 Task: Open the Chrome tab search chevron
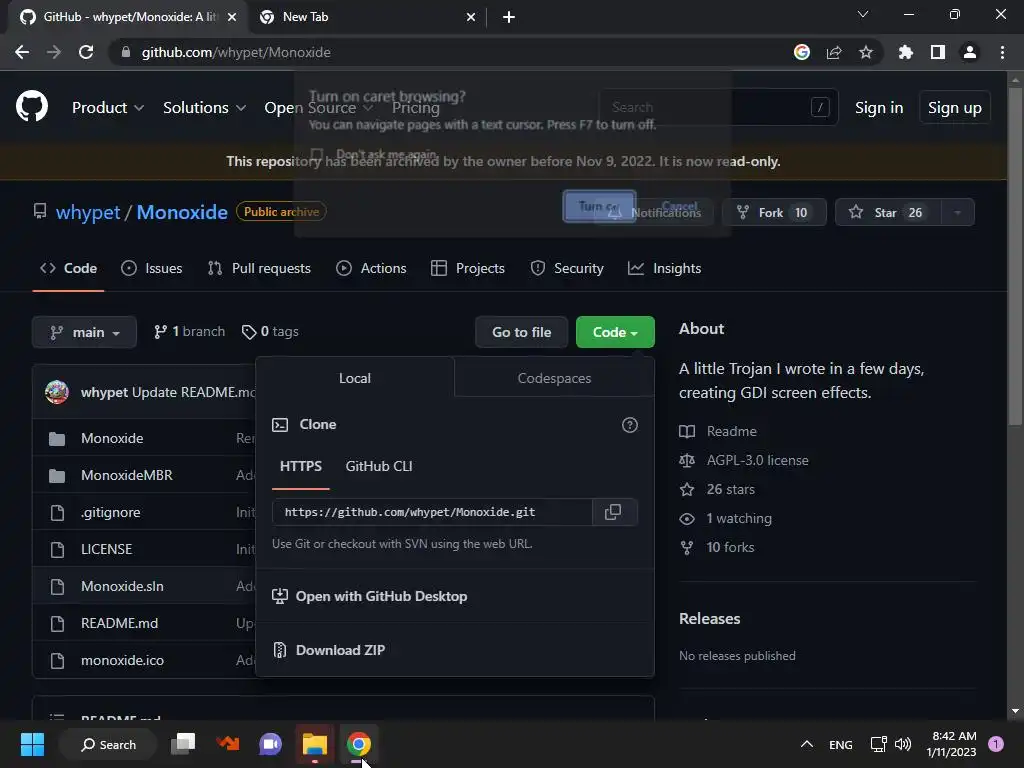pyautogui.click(x=863, y=14)
